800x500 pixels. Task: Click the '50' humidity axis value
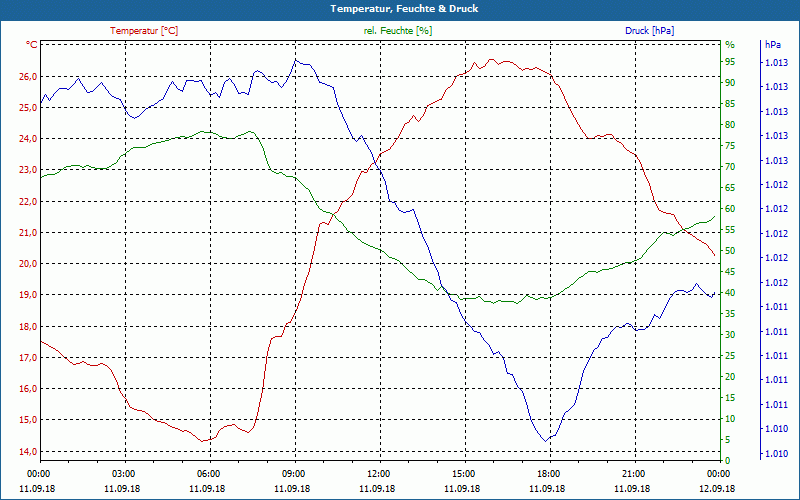click(730, 251)
